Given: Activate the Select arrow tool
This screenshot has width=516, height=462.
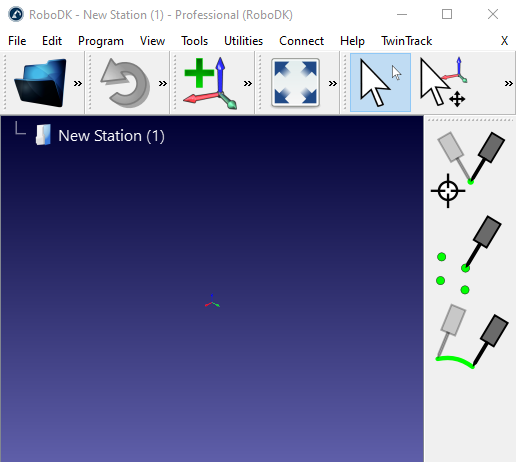Looking at the screenshot, I should pos(380,82).
